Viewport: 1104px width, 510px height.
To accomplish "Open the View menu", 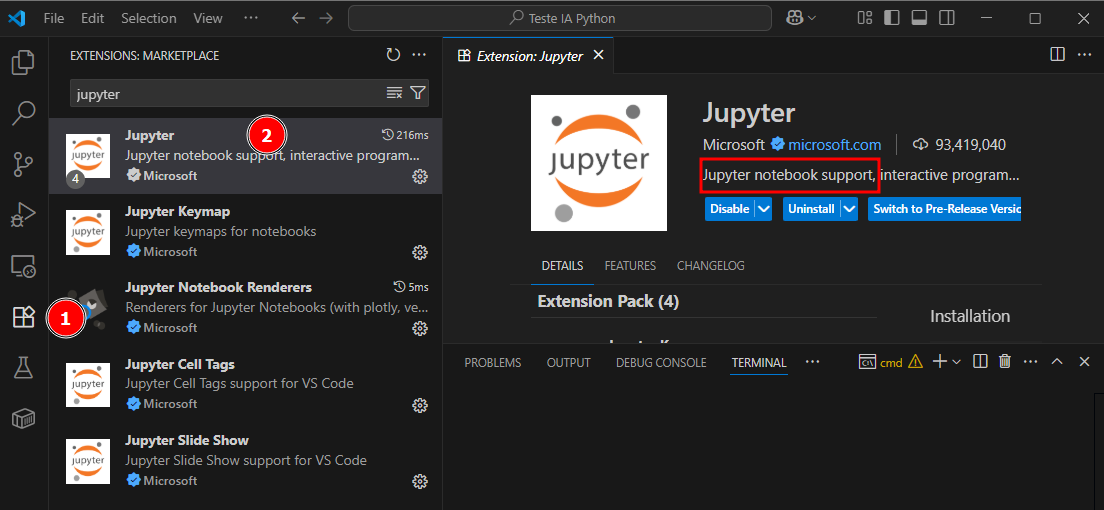I will pyautogui.click(x=208, y=18).
